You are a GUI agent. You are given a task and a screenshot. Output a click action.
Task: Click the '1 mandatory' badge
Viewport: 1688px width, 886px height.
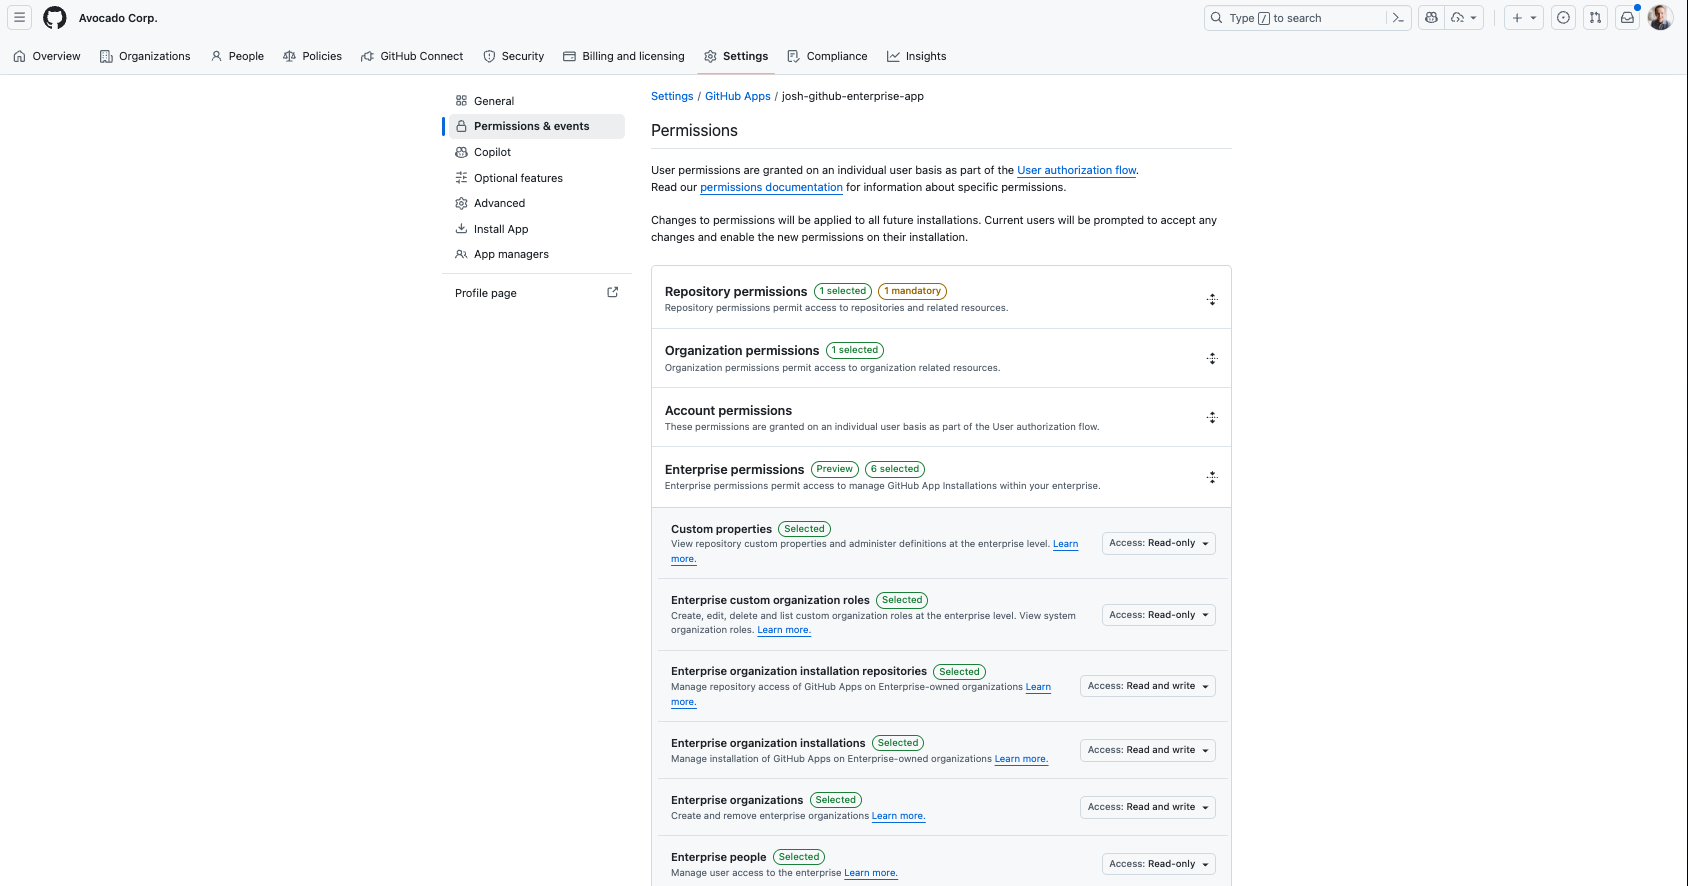(x=913, y=291)
